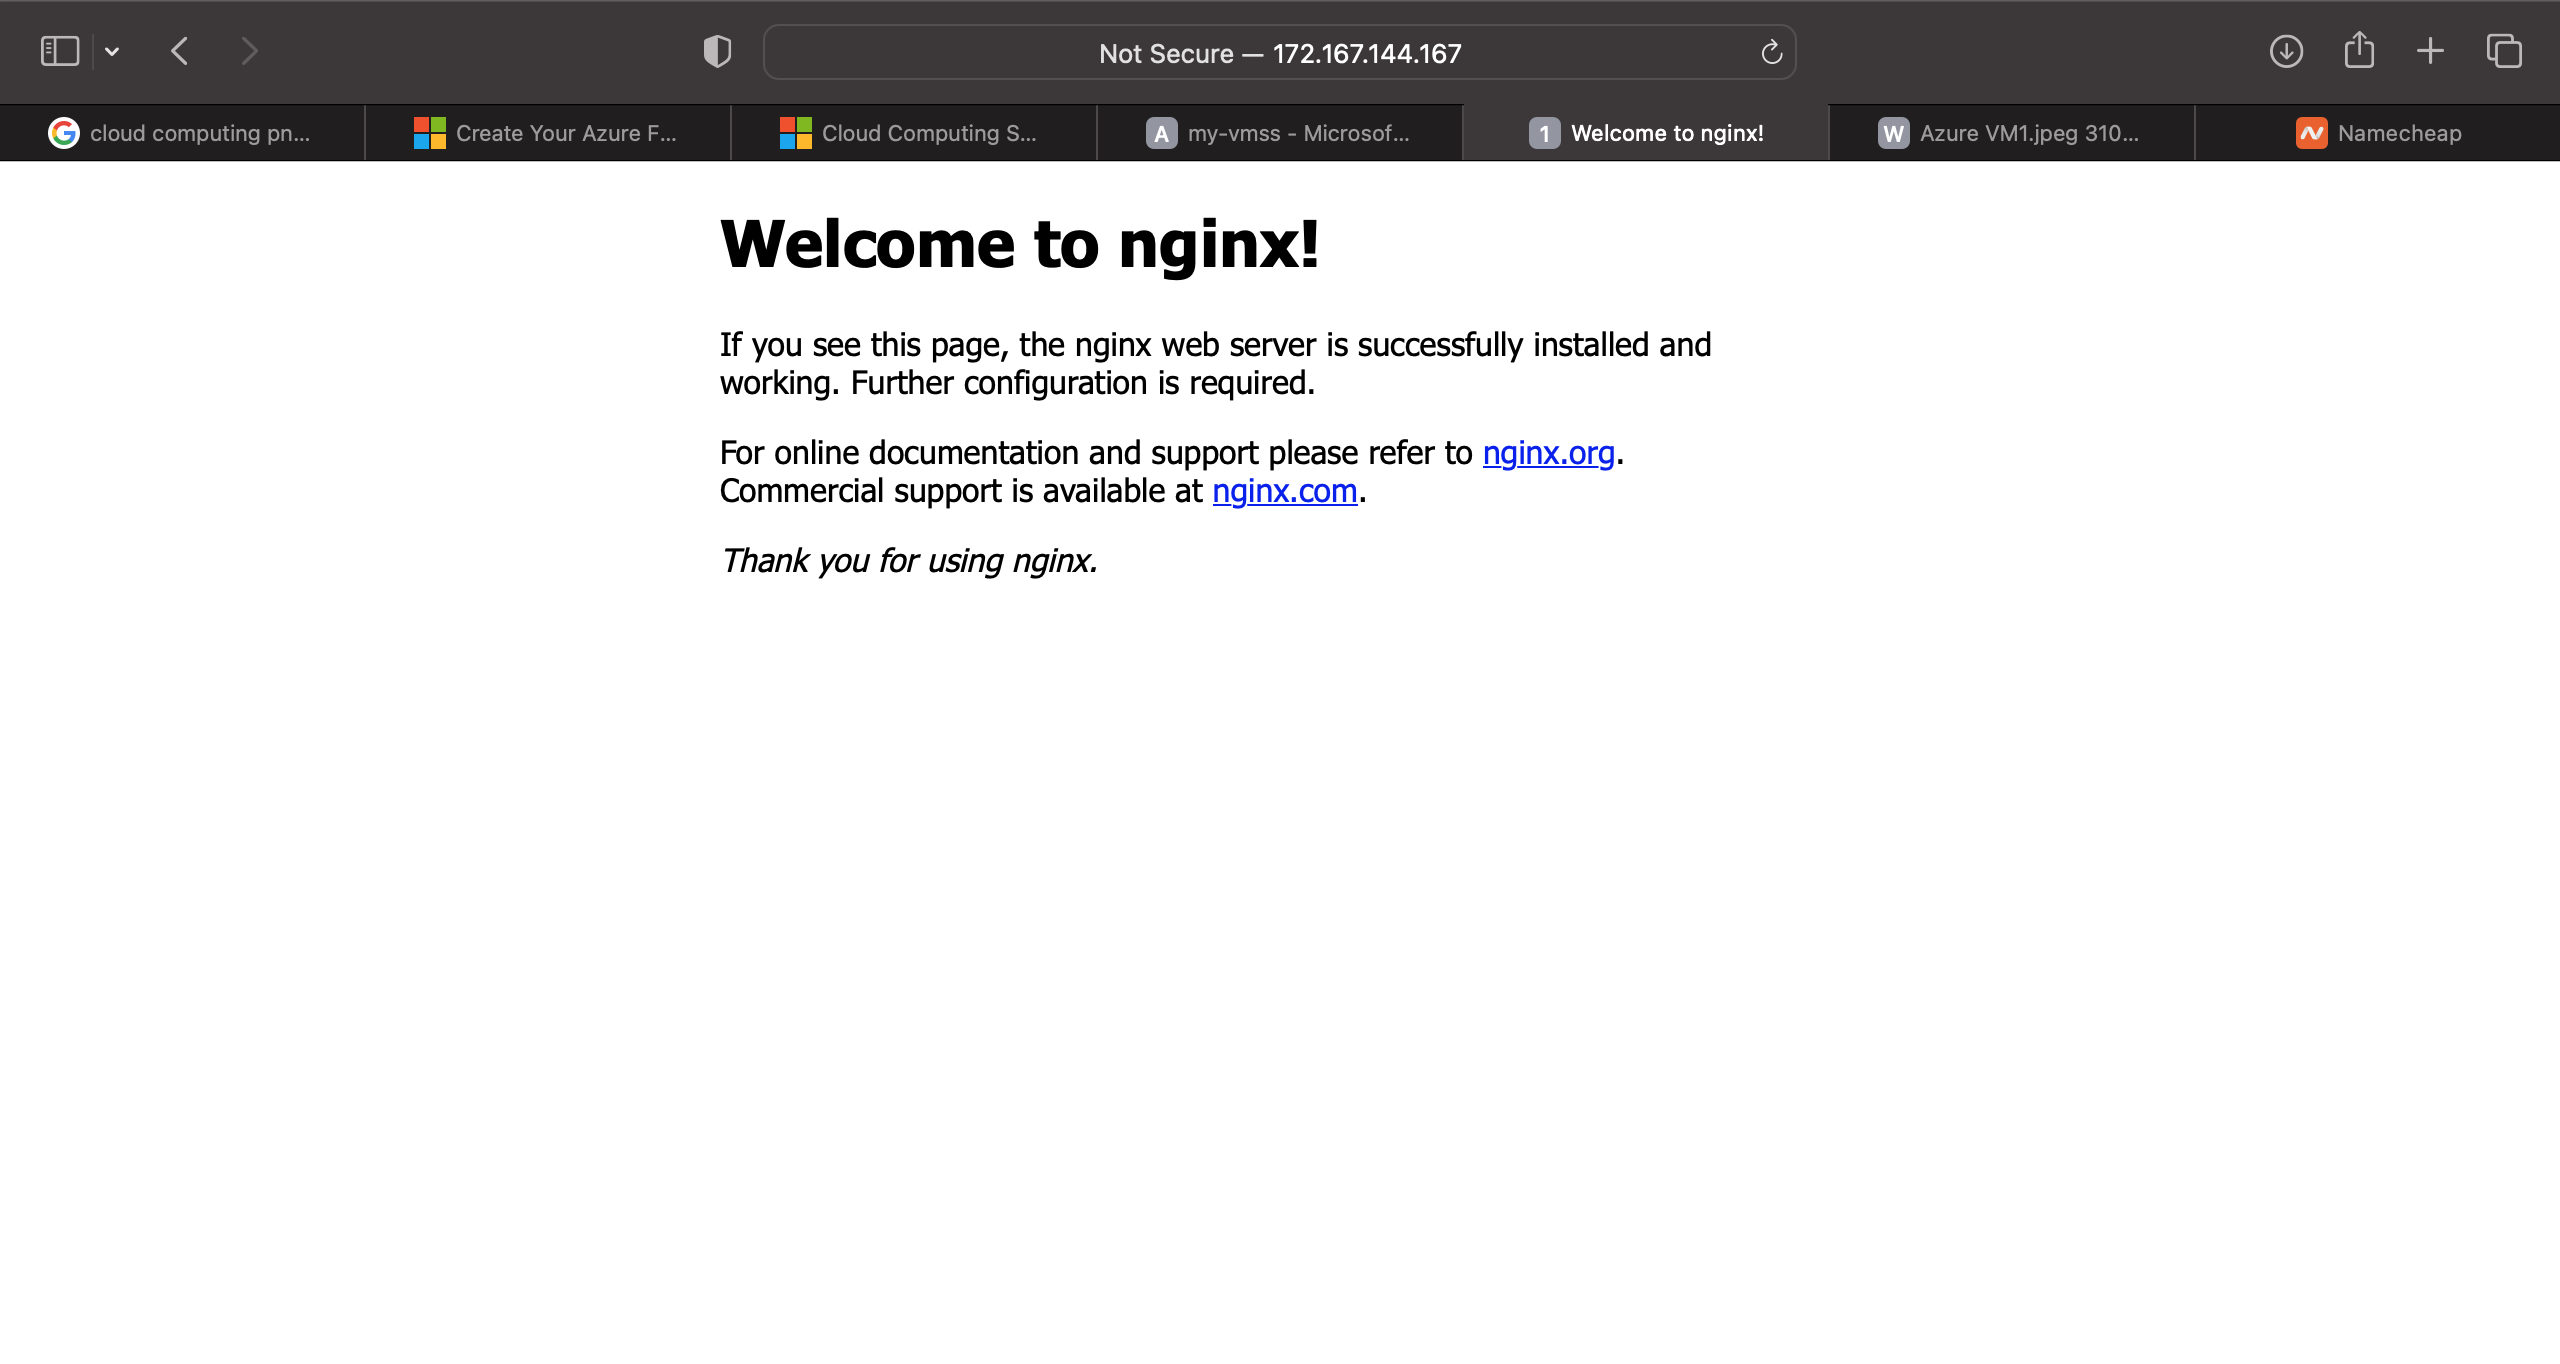Switch to the cloud computing Google tab
Viewport: 2560px width, 1364px height.
pos(182,133)
